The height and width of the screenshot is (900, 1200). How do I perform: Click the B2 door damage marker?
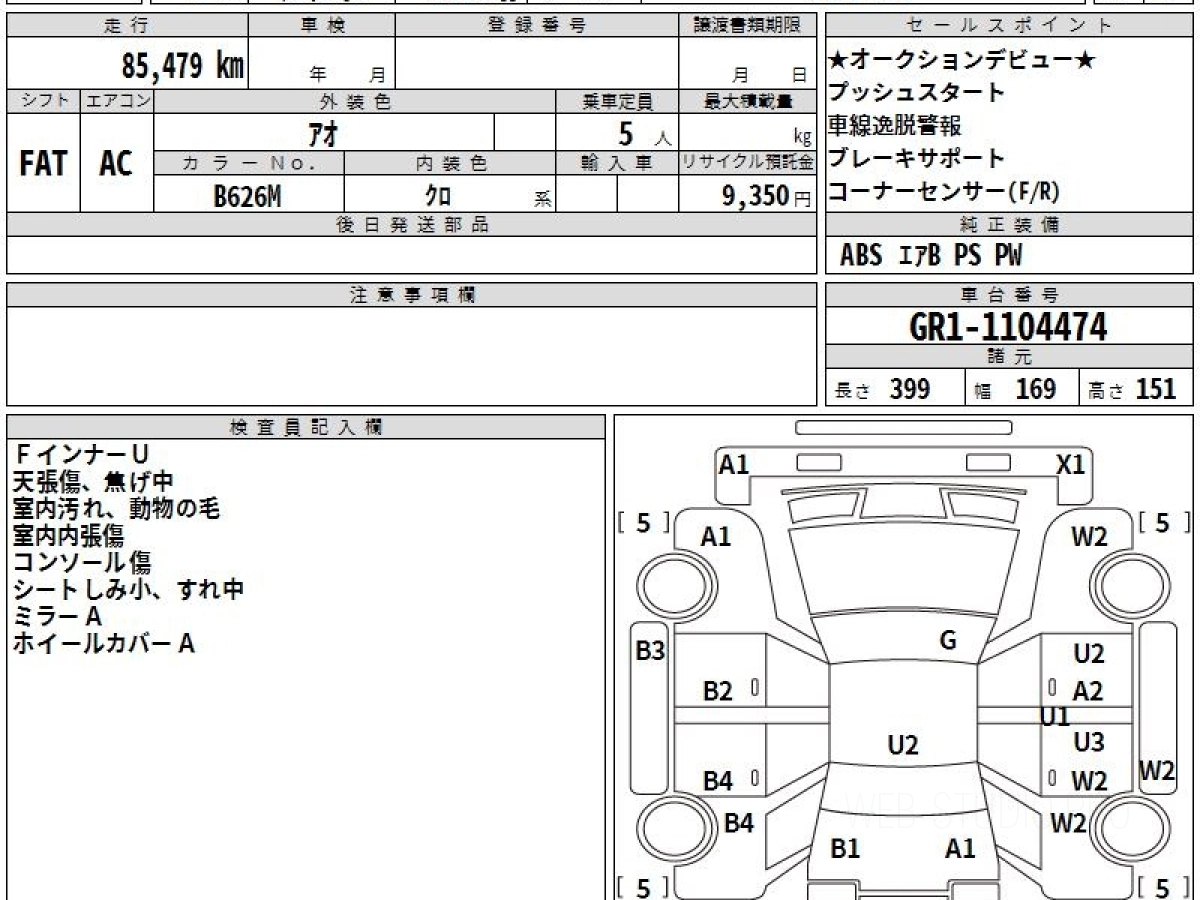[x=718, y=691]
